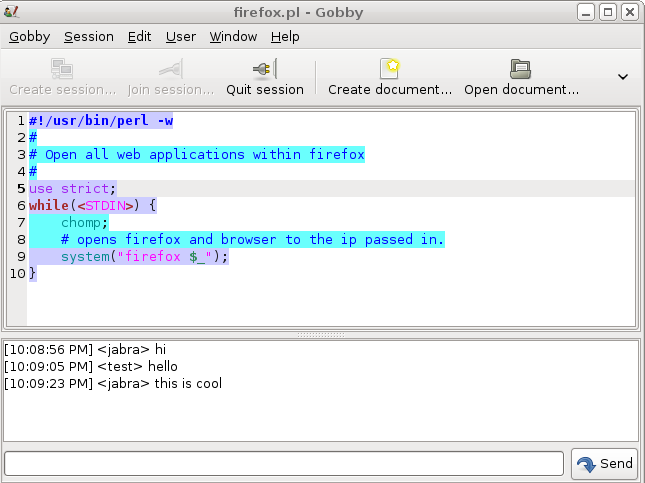This screenshot has width=645, height=483.
Task: Open the User menu
Action: tap(181, 37)
